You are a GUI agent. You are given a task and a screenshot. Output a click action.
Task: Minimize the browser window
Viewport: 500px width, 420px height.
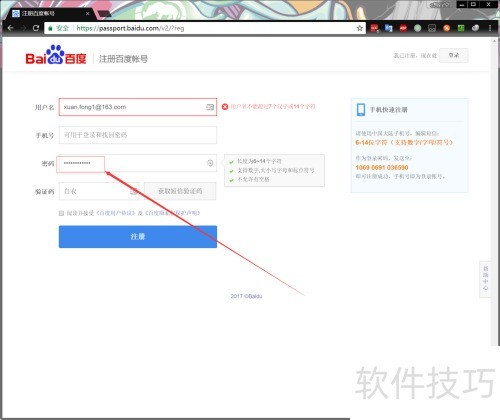coord(462,5)
